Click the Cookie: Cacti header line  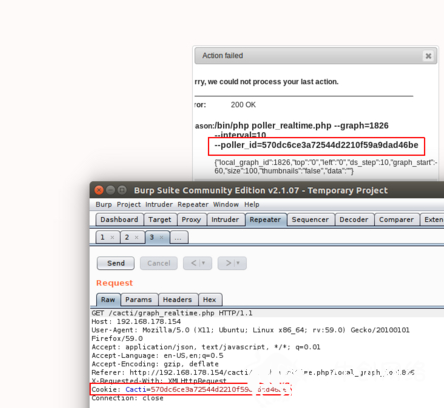(191, 389)
